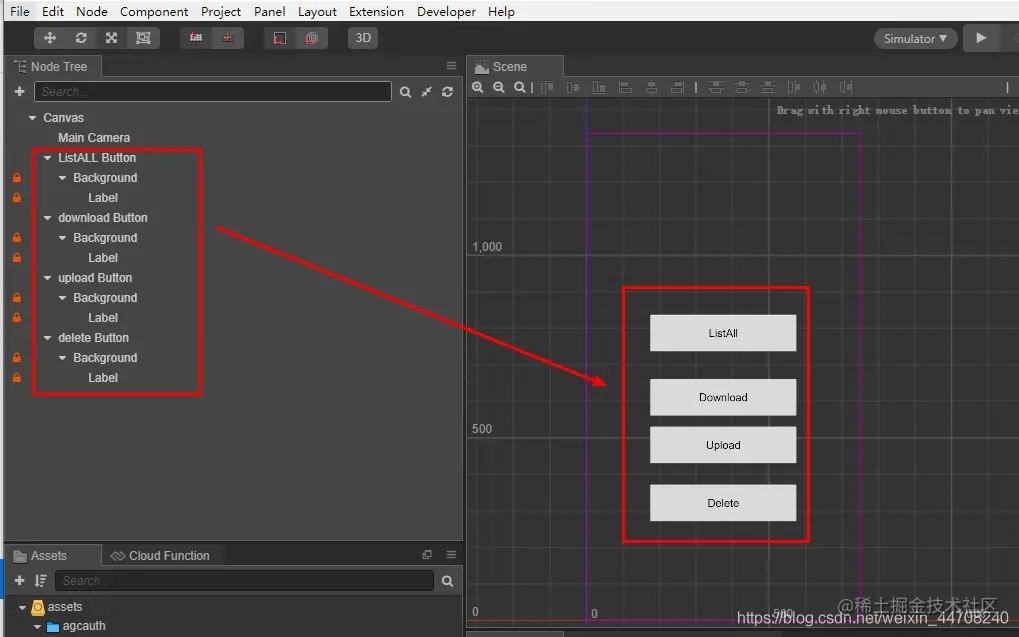Zoom in on the Scene view
This screenshot has height=637, width=1019.
pos(478,87)
